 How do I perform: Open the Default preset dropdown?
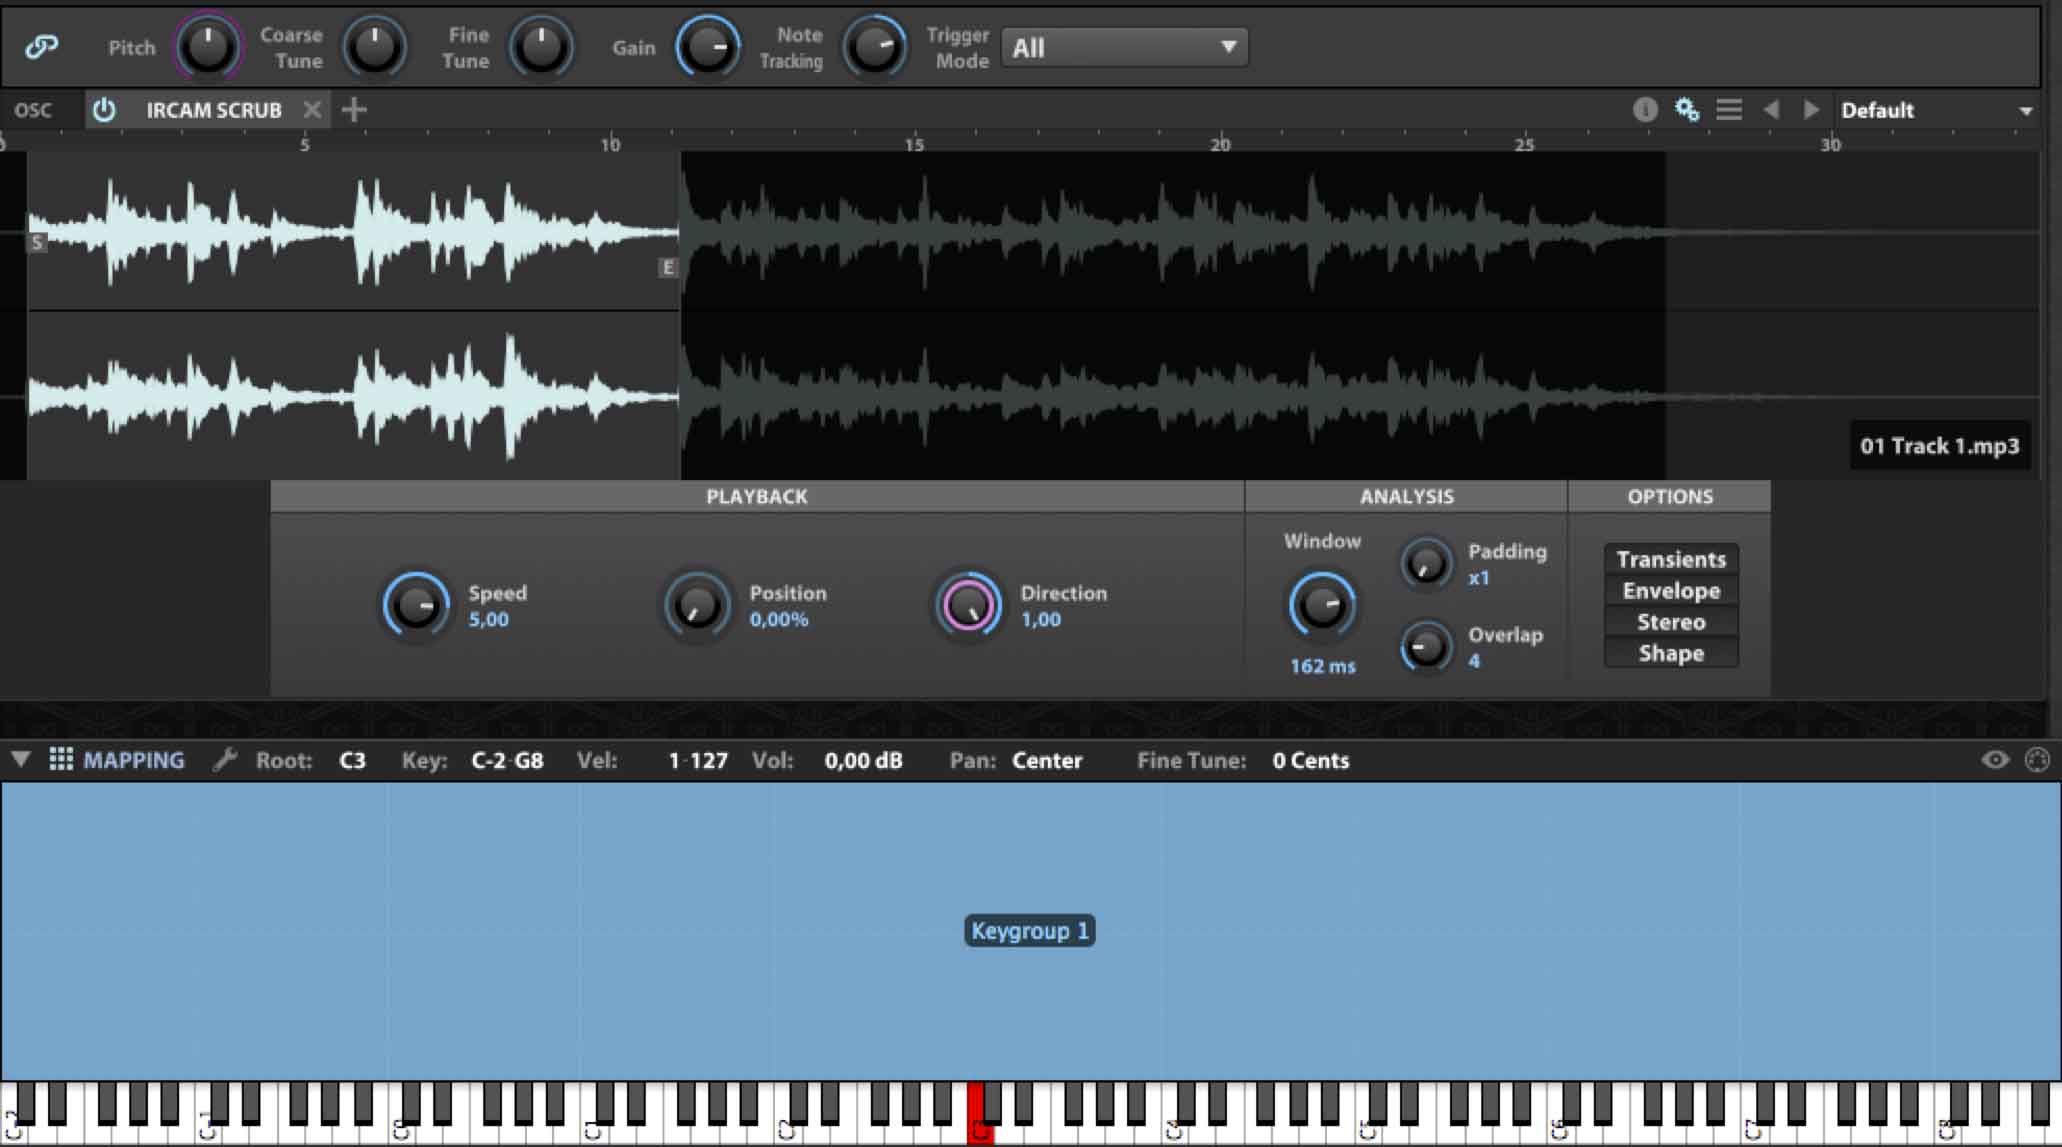[1936, 110]
